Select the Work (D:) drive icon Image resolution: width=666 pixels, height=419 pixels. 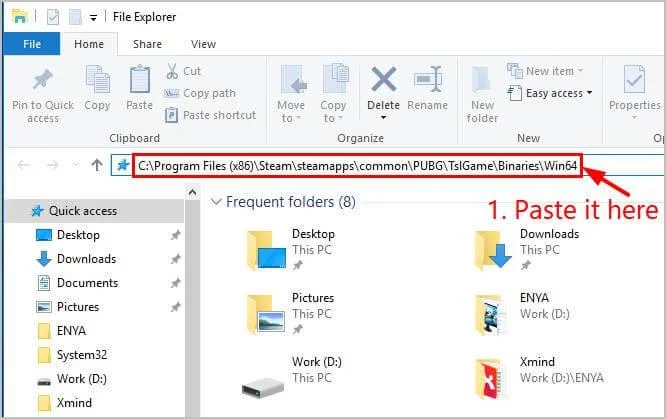pos(262,387)
